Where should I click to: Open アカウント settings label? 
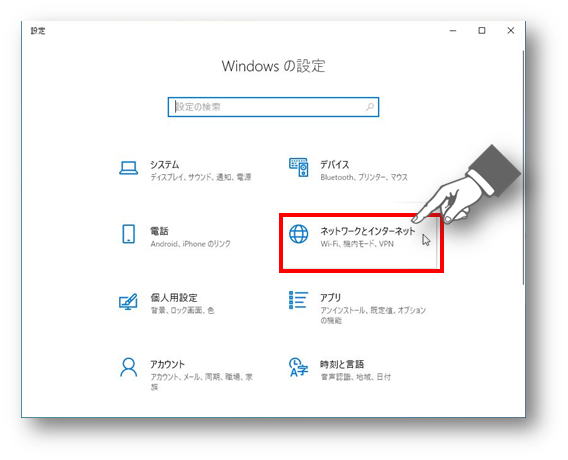(167, 364)
